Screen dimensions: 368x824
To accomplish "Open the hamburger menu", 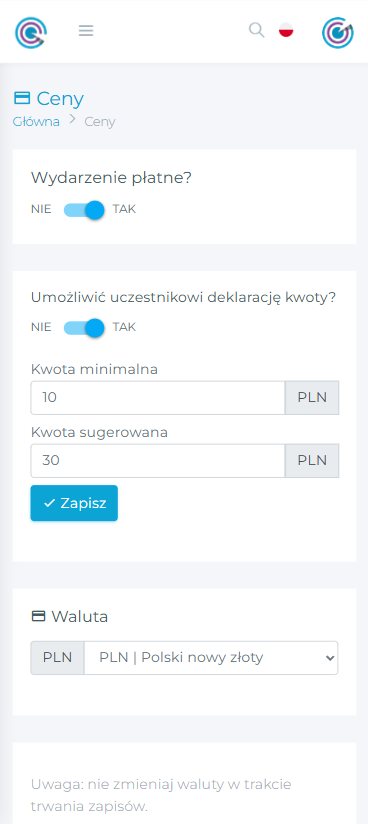I will (x=86, y=31).
